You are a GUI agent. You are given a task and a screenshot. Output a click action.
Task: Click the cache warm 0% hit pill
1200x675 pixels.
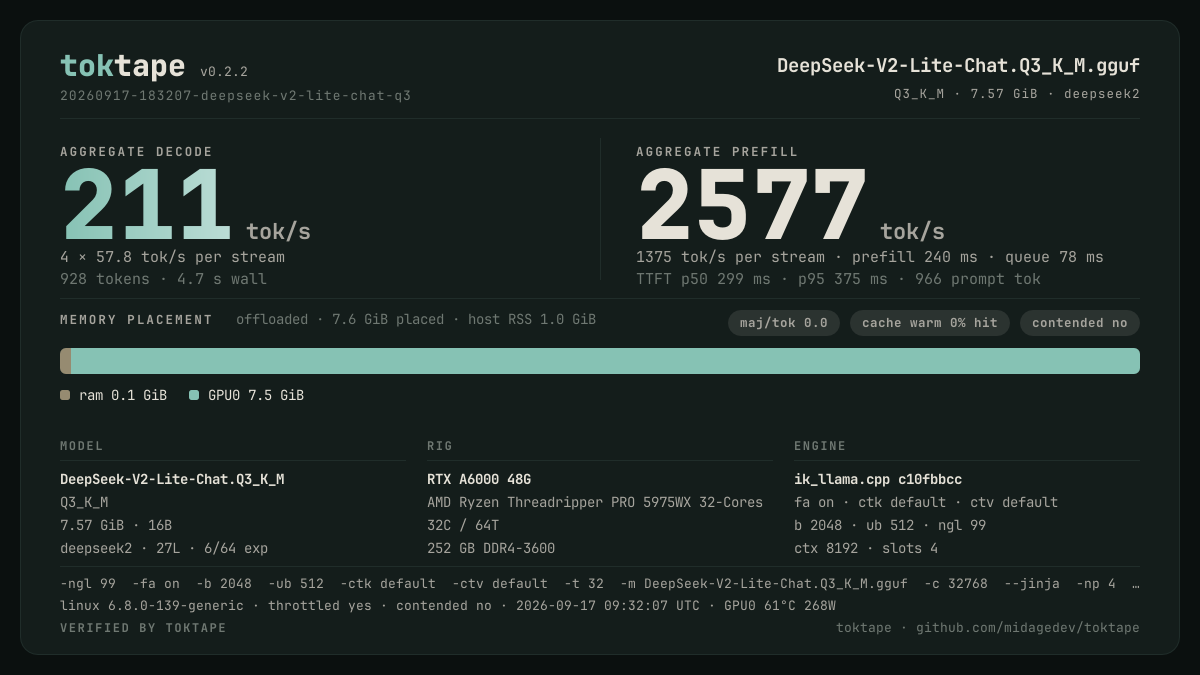pos(930,323)
